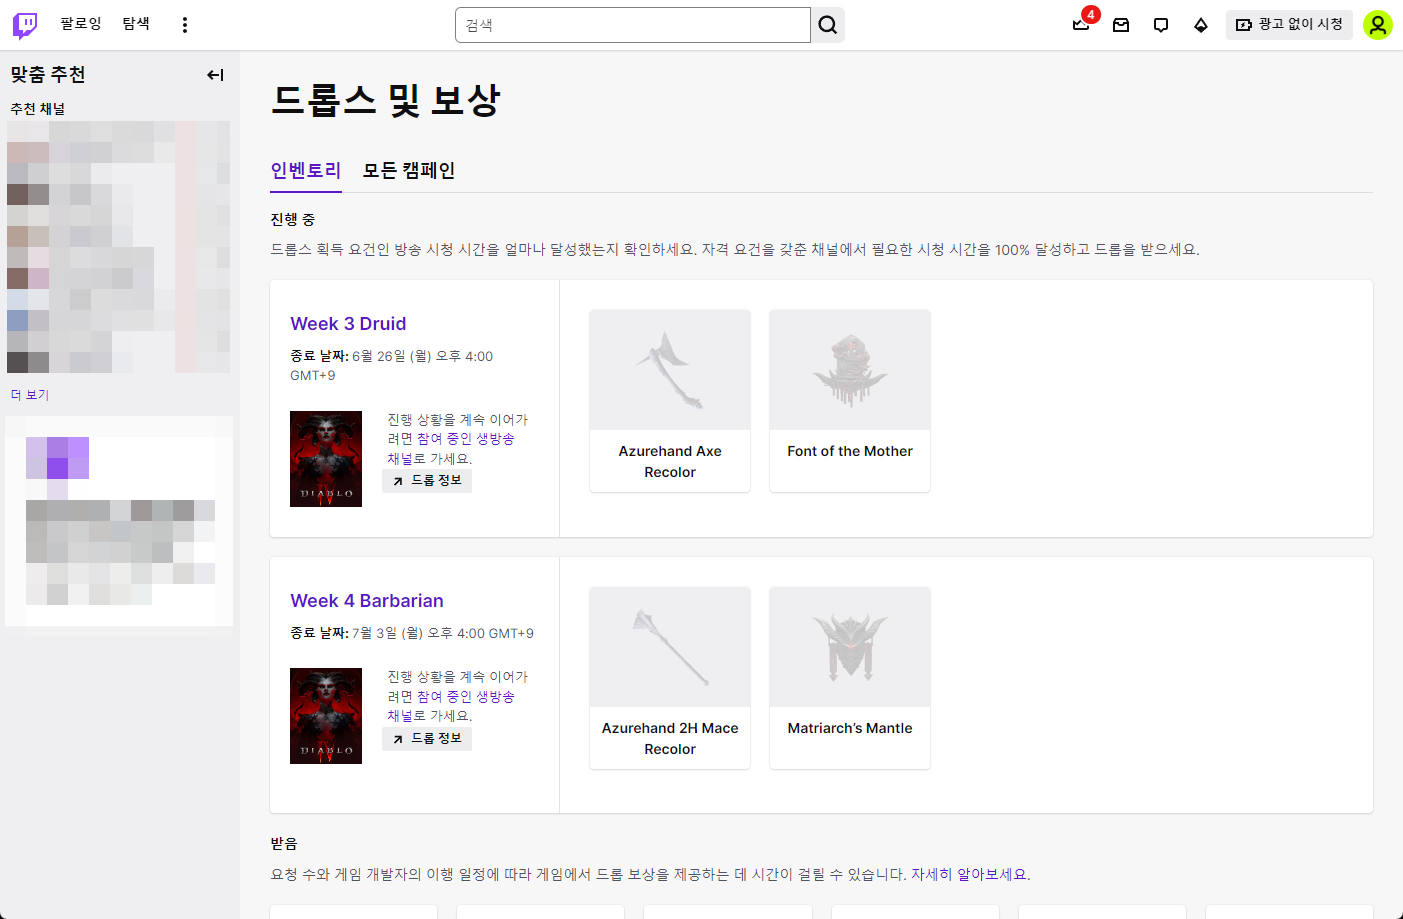This screenshot has height=919, width=1403.
Task: Click the 광고 없이 시청 button
Action: tap(1289, 25)
